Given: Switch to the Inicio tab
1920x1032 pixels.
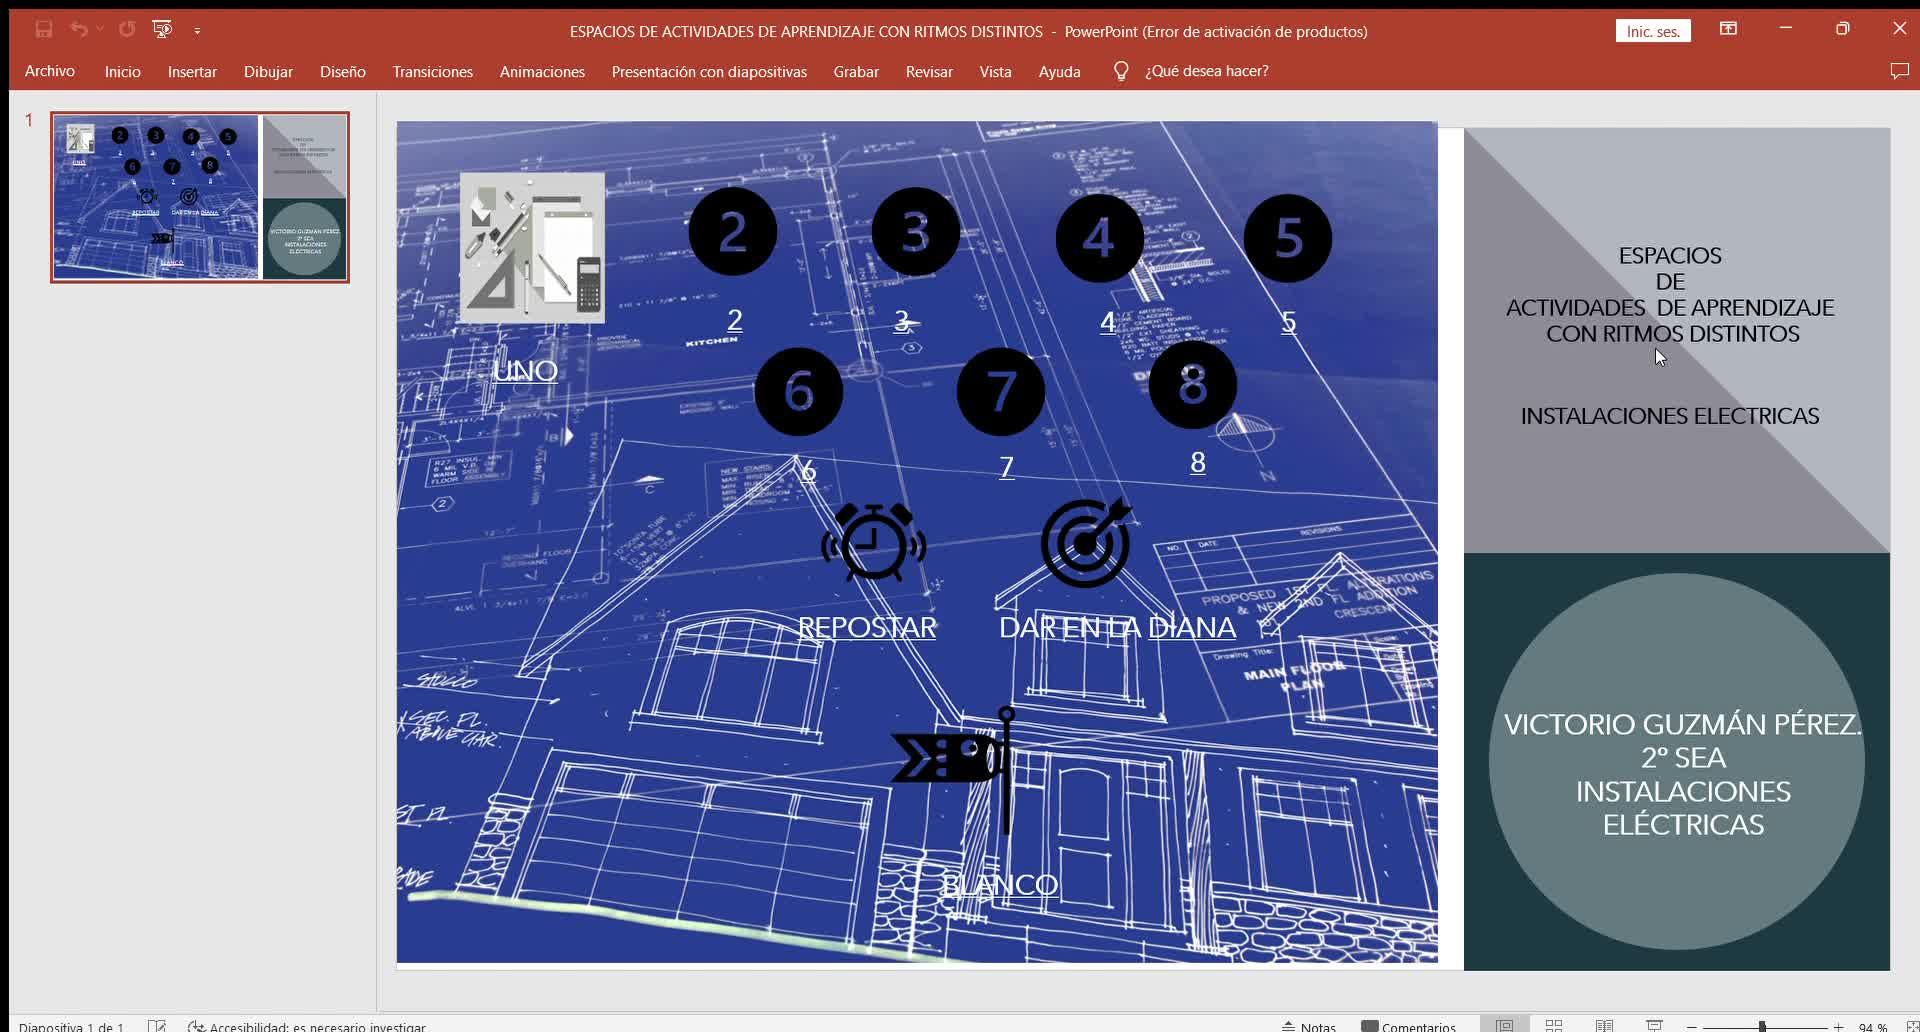Looking at the screenshot, I should [123, 71].
